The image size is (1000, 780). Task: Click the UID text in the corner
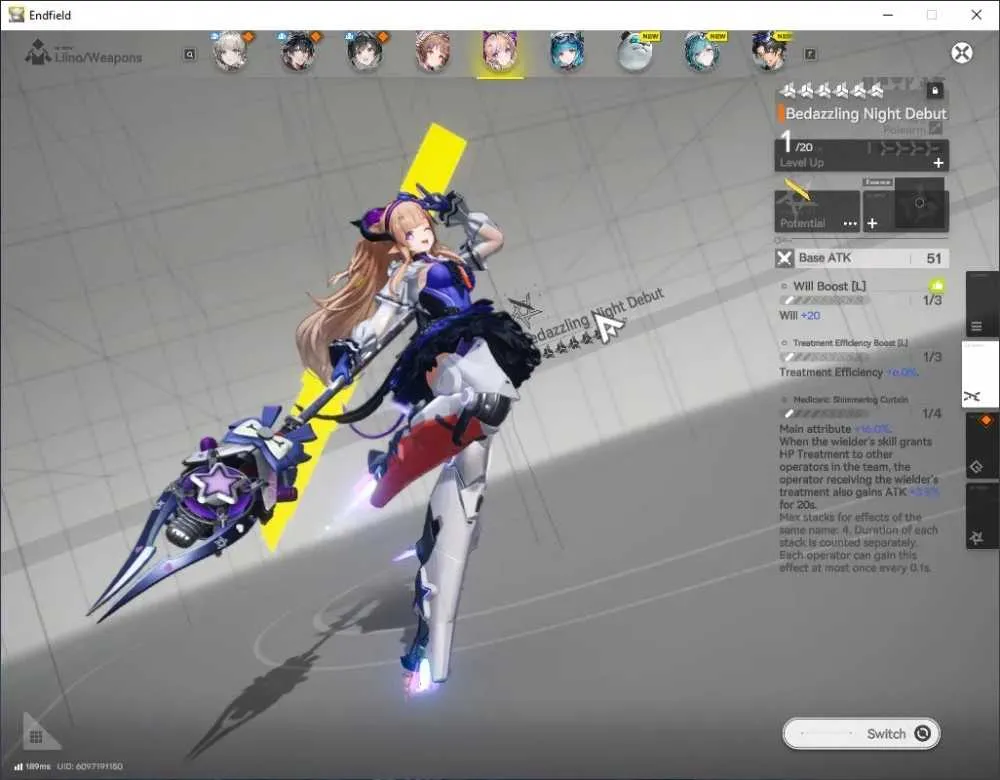click(x=90, y=766)
